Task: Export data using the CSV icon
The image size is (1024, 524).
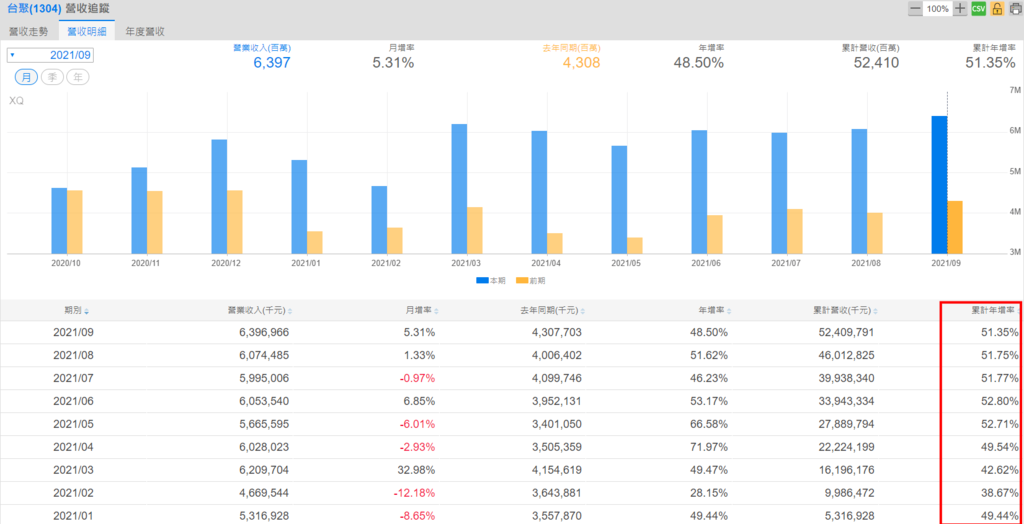Action: pyautogui.click(x=978, y=8)
